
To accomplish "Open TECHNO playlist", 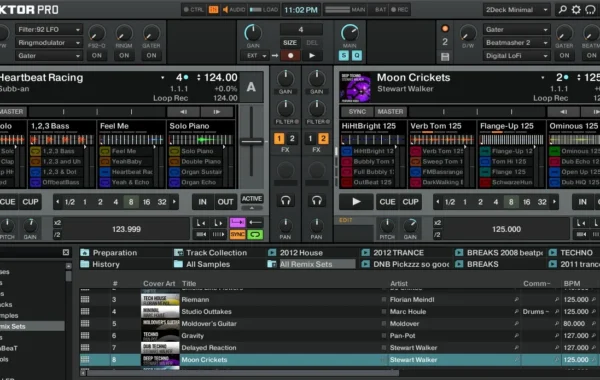I will pyautogui.click(x=571, y=253).
